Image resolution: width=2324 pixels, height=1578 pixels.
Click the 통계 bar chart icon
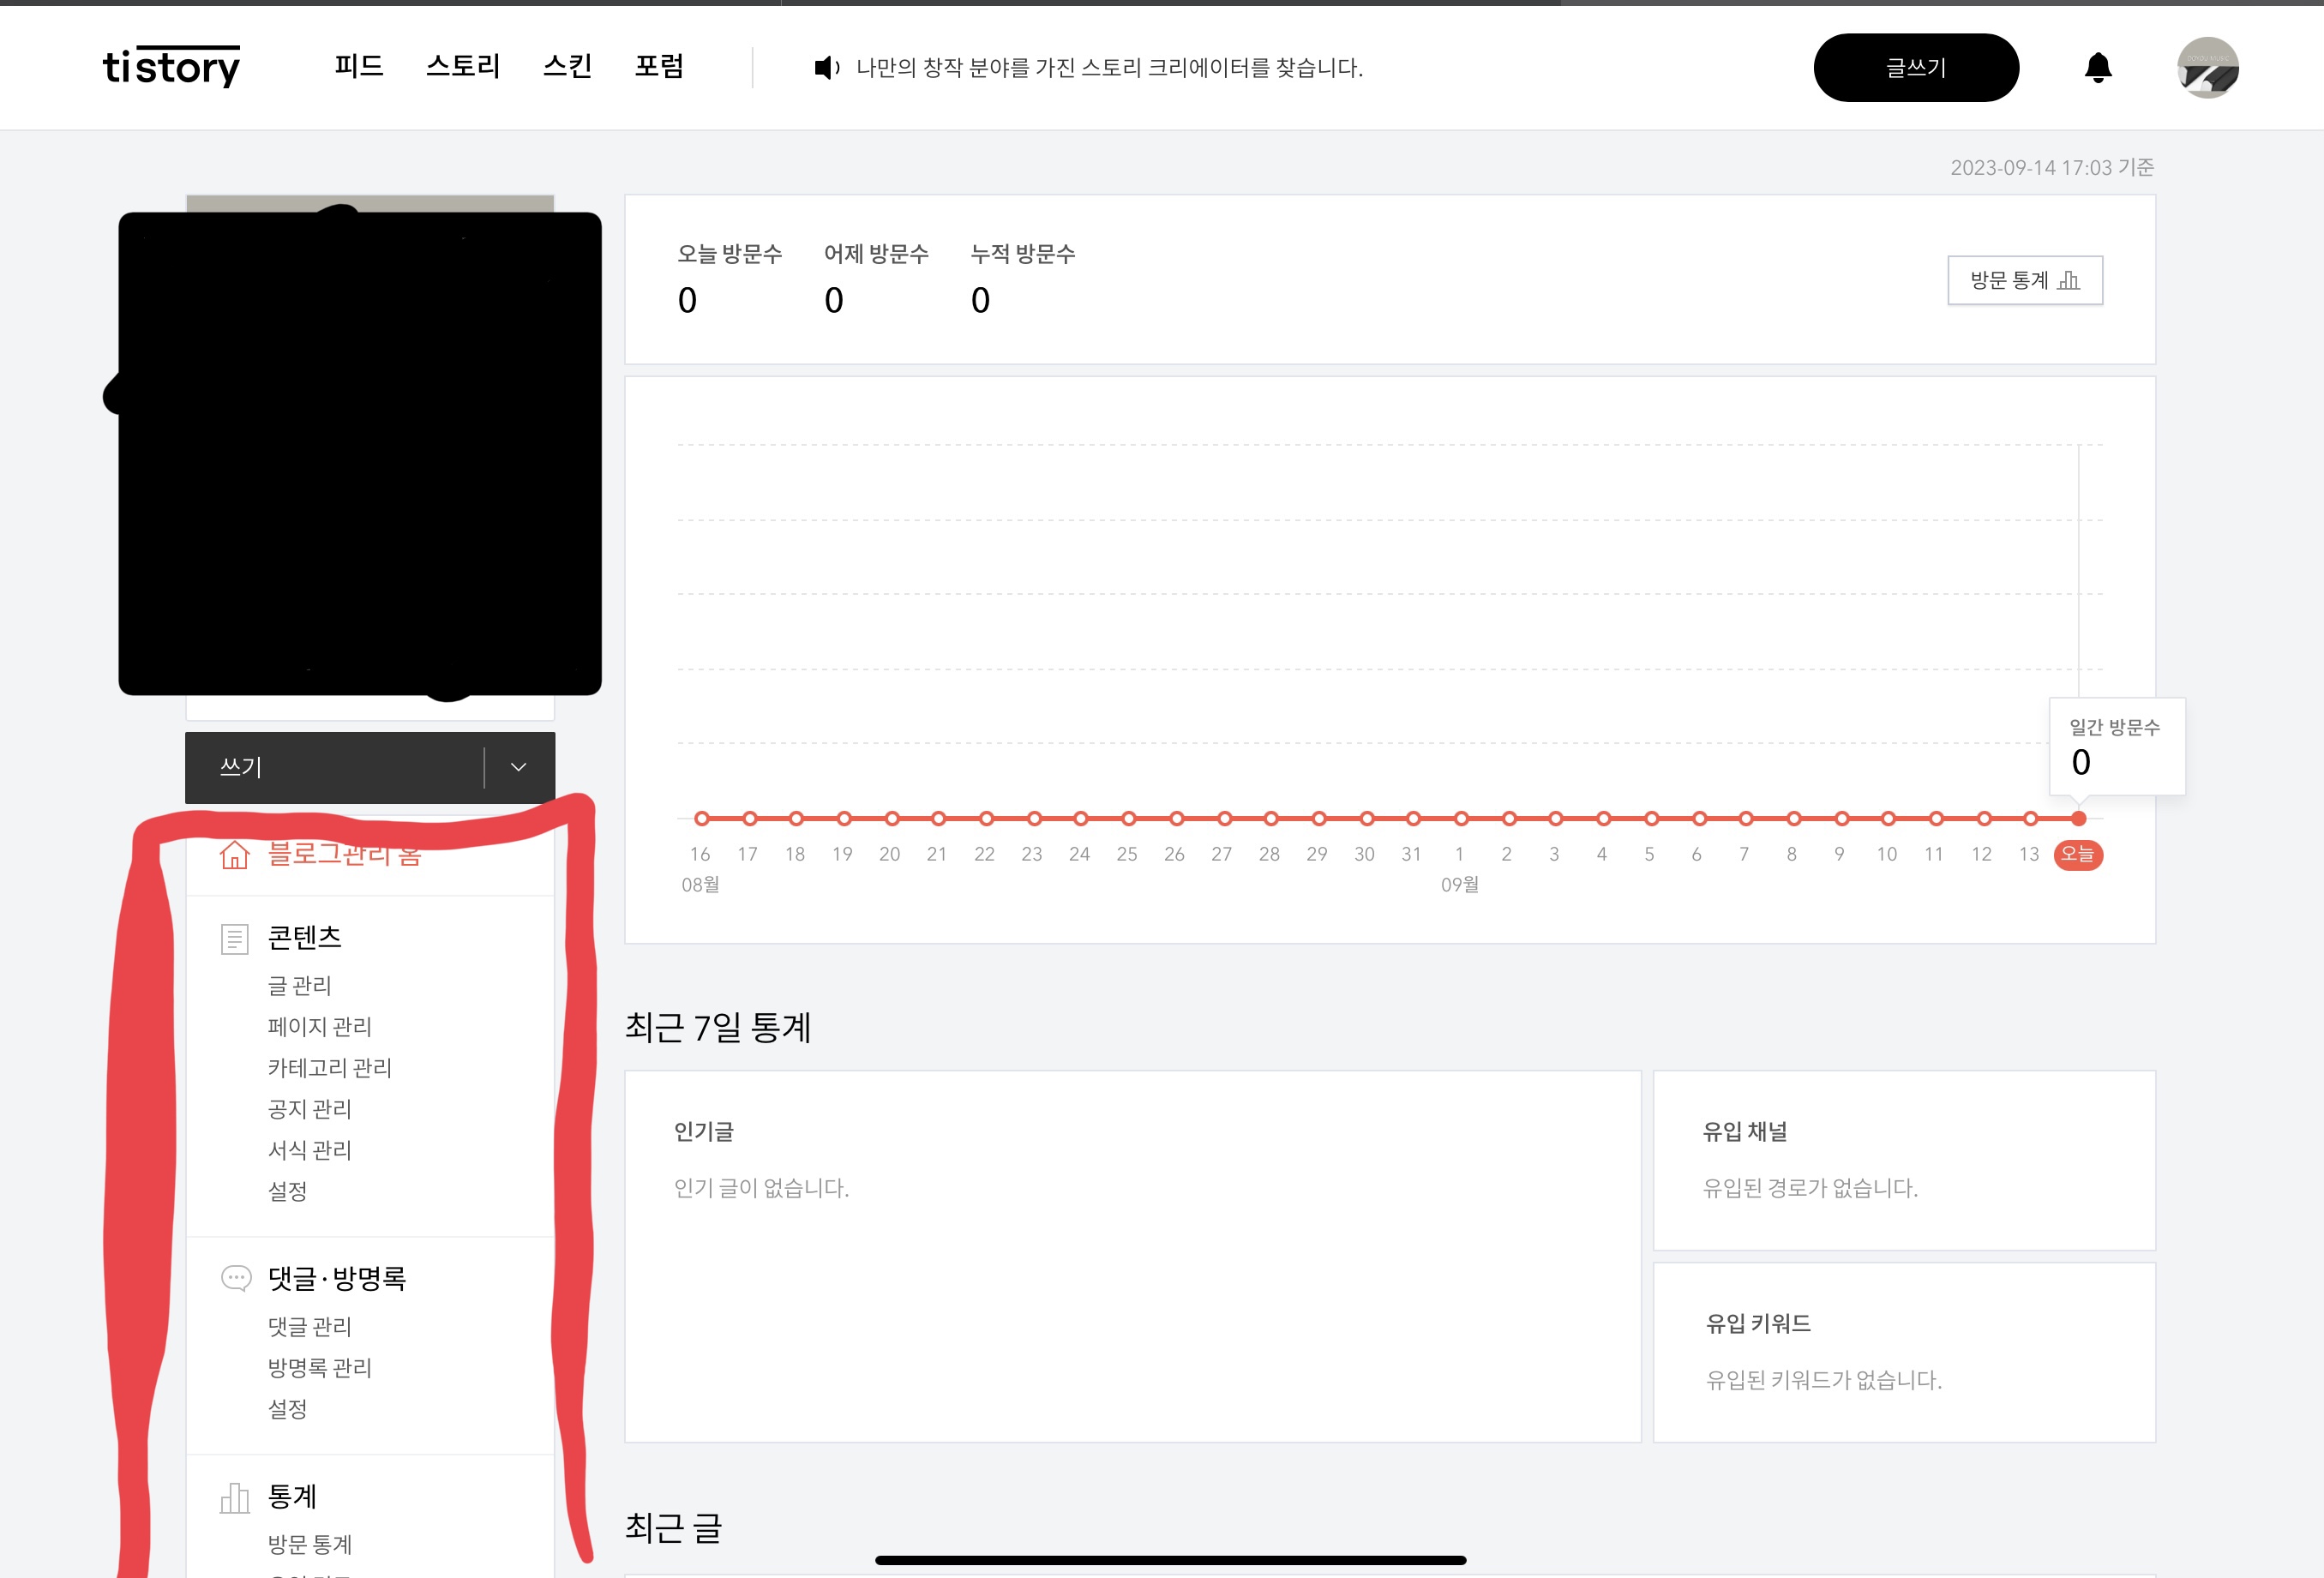coord(234,1497)
